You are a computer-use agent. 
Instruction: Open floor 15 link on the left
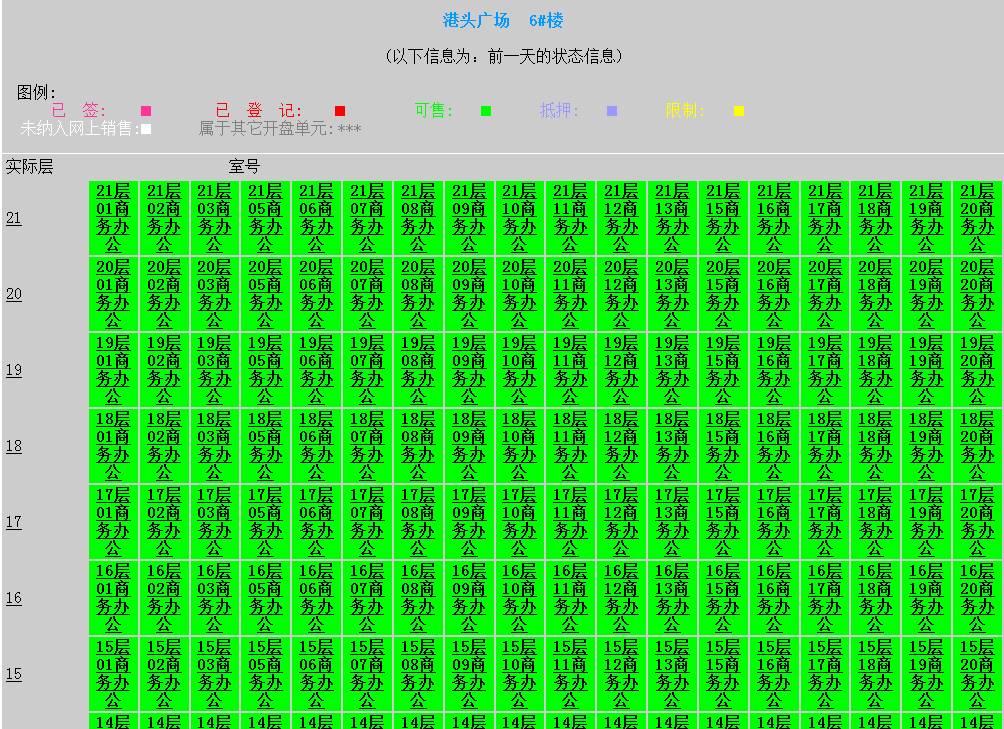click(12, 674)
